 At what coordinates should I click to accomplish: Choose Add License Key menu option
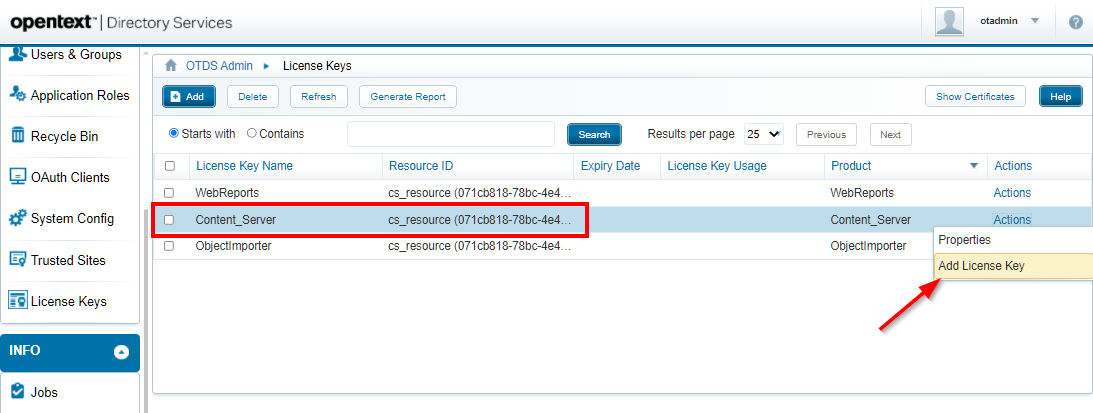[x=981, y=266]
